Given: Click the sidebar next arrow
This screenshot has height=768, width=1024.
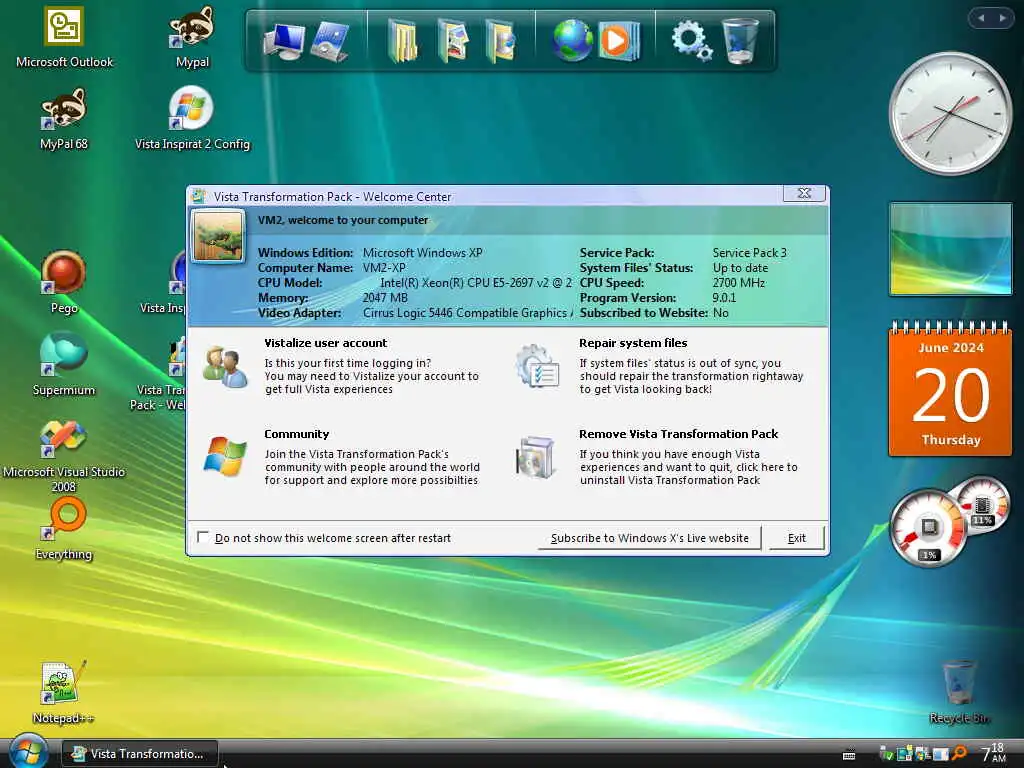Looking at the screenshot, I should point(1002,18).
